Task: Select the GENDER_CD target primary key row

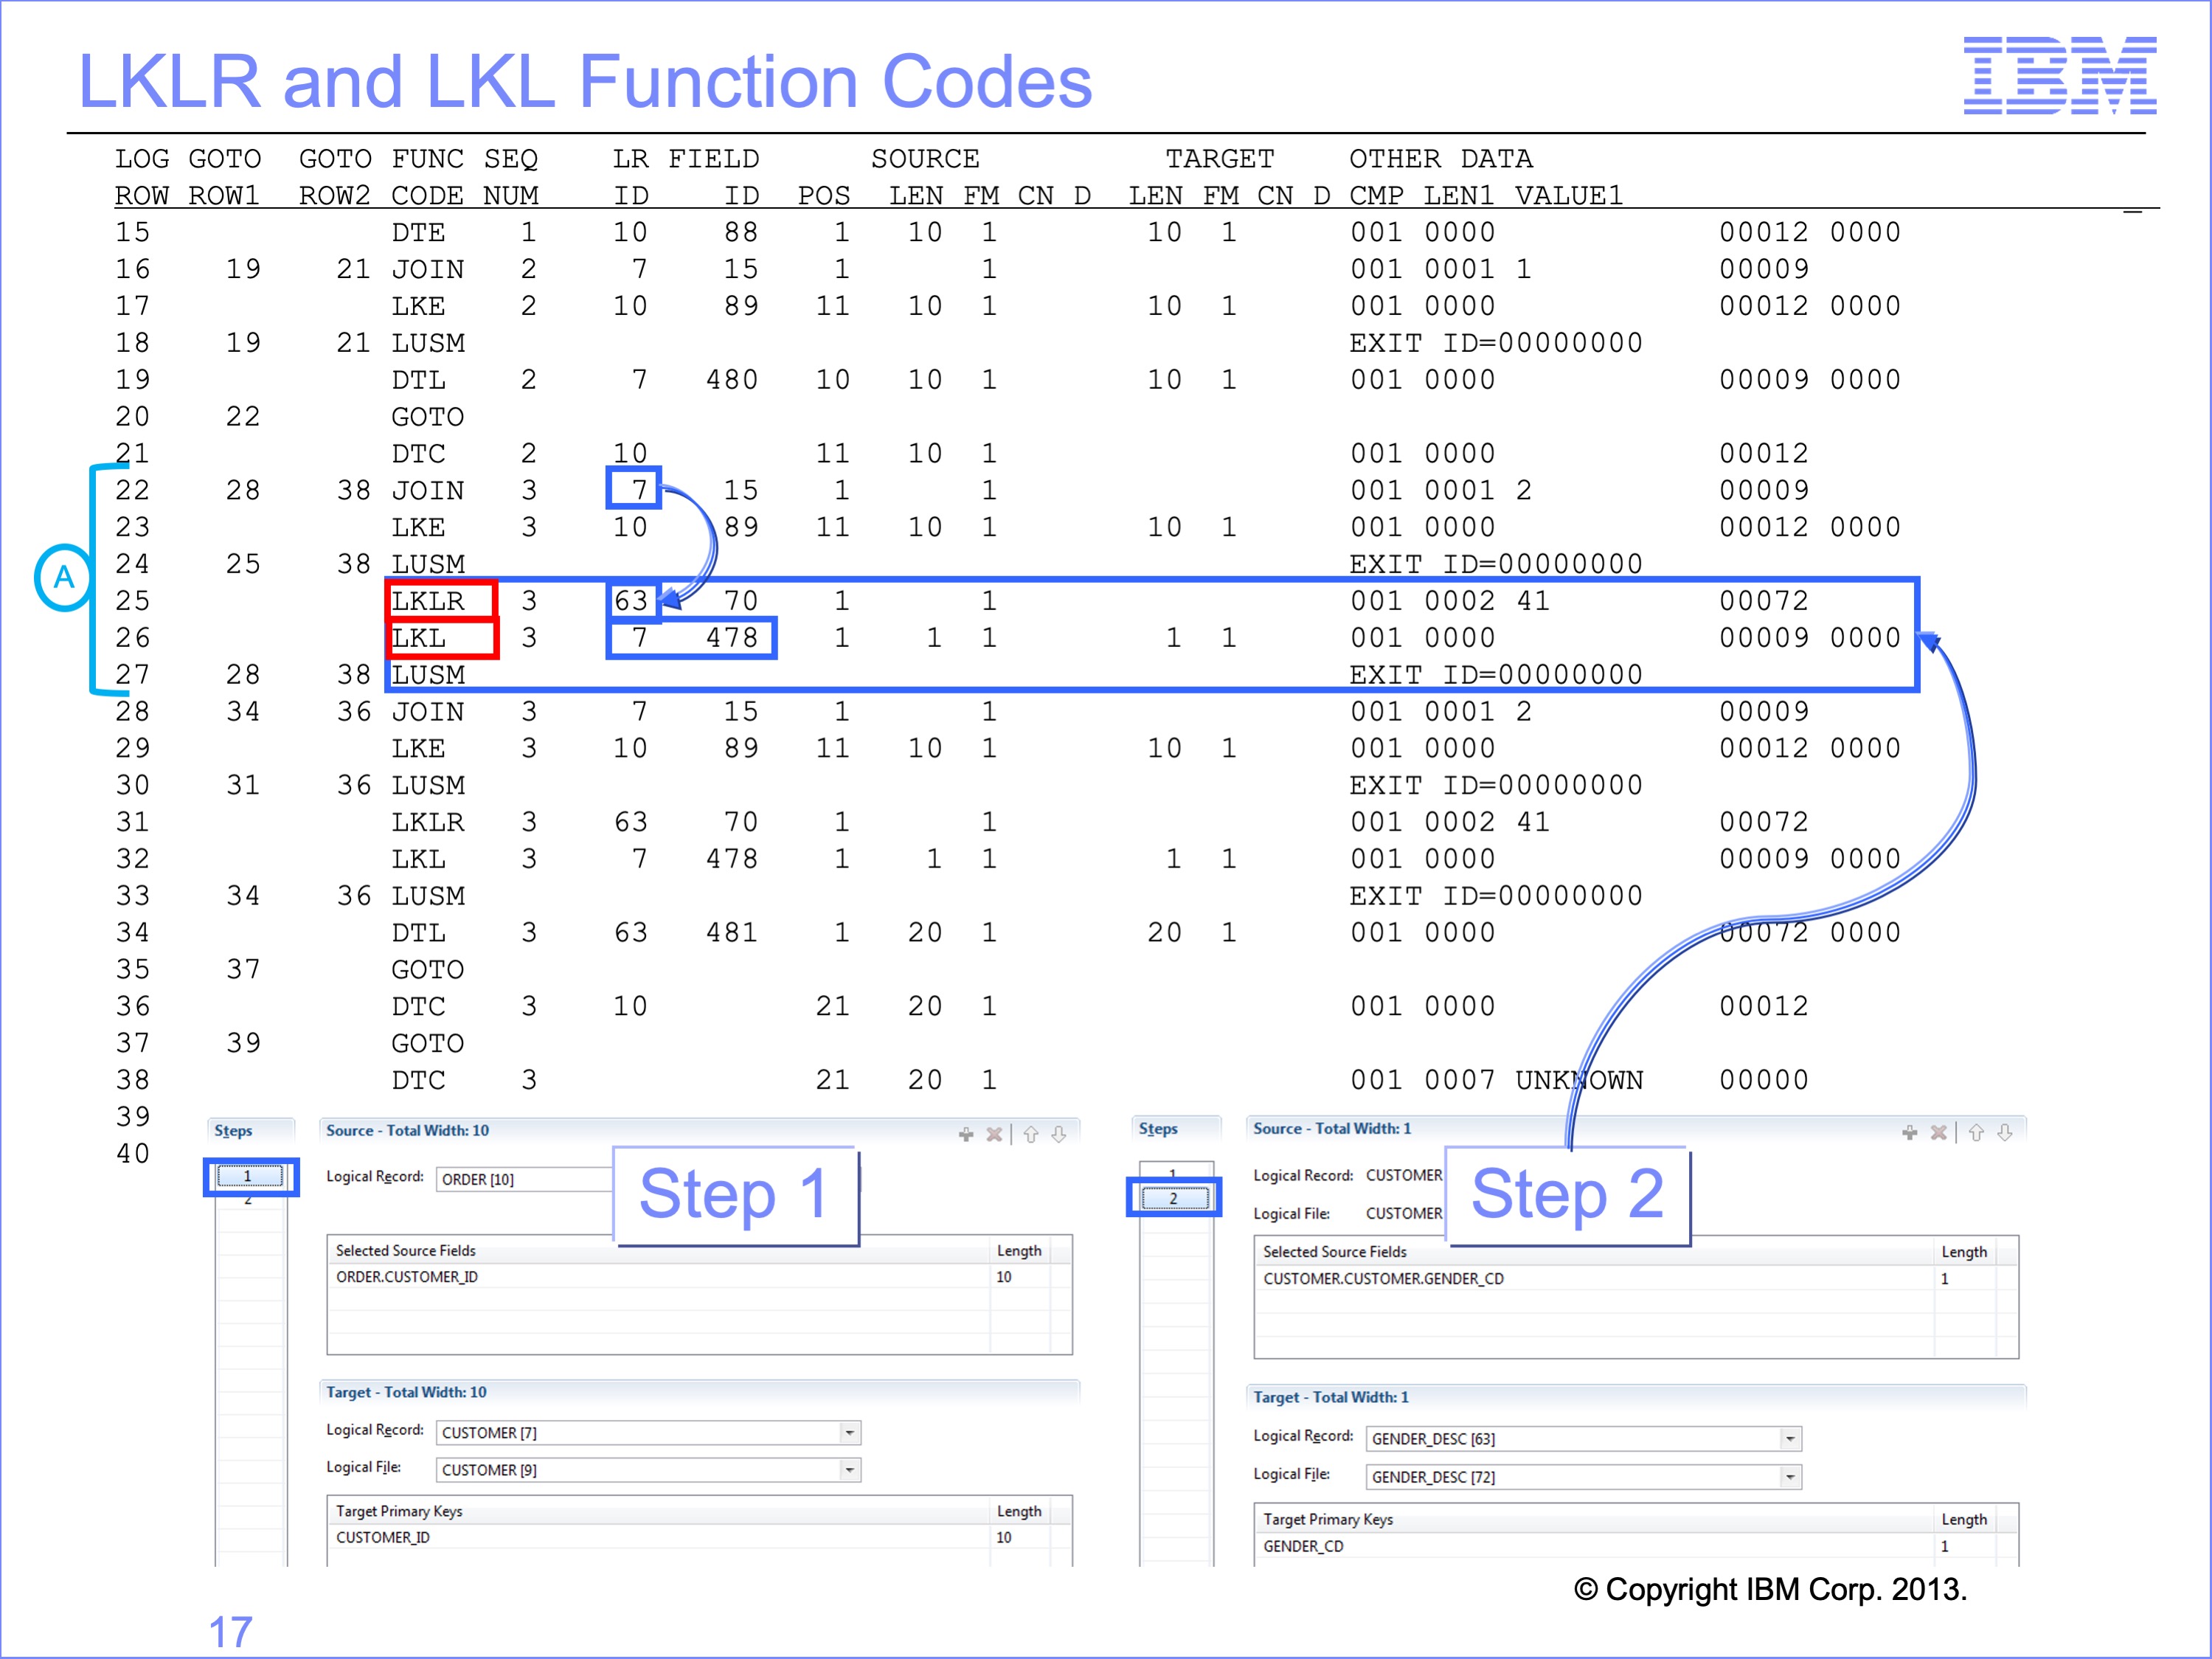Action: tap(1636, 1546)
